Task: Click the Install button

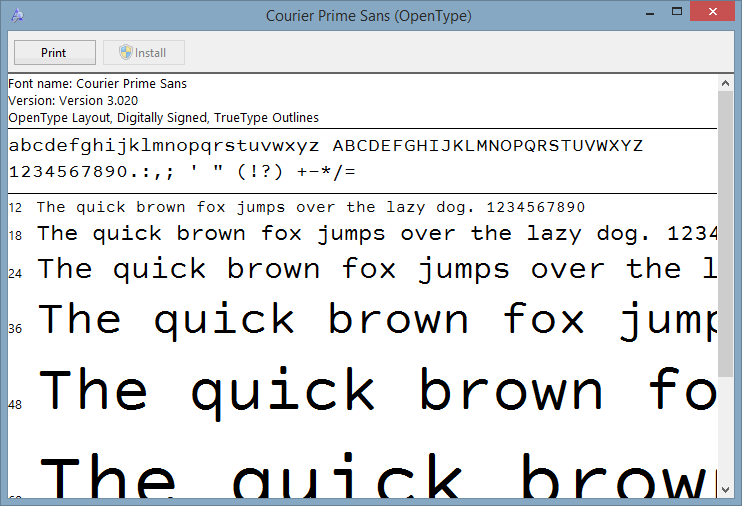Action: [x=144, y=53]
